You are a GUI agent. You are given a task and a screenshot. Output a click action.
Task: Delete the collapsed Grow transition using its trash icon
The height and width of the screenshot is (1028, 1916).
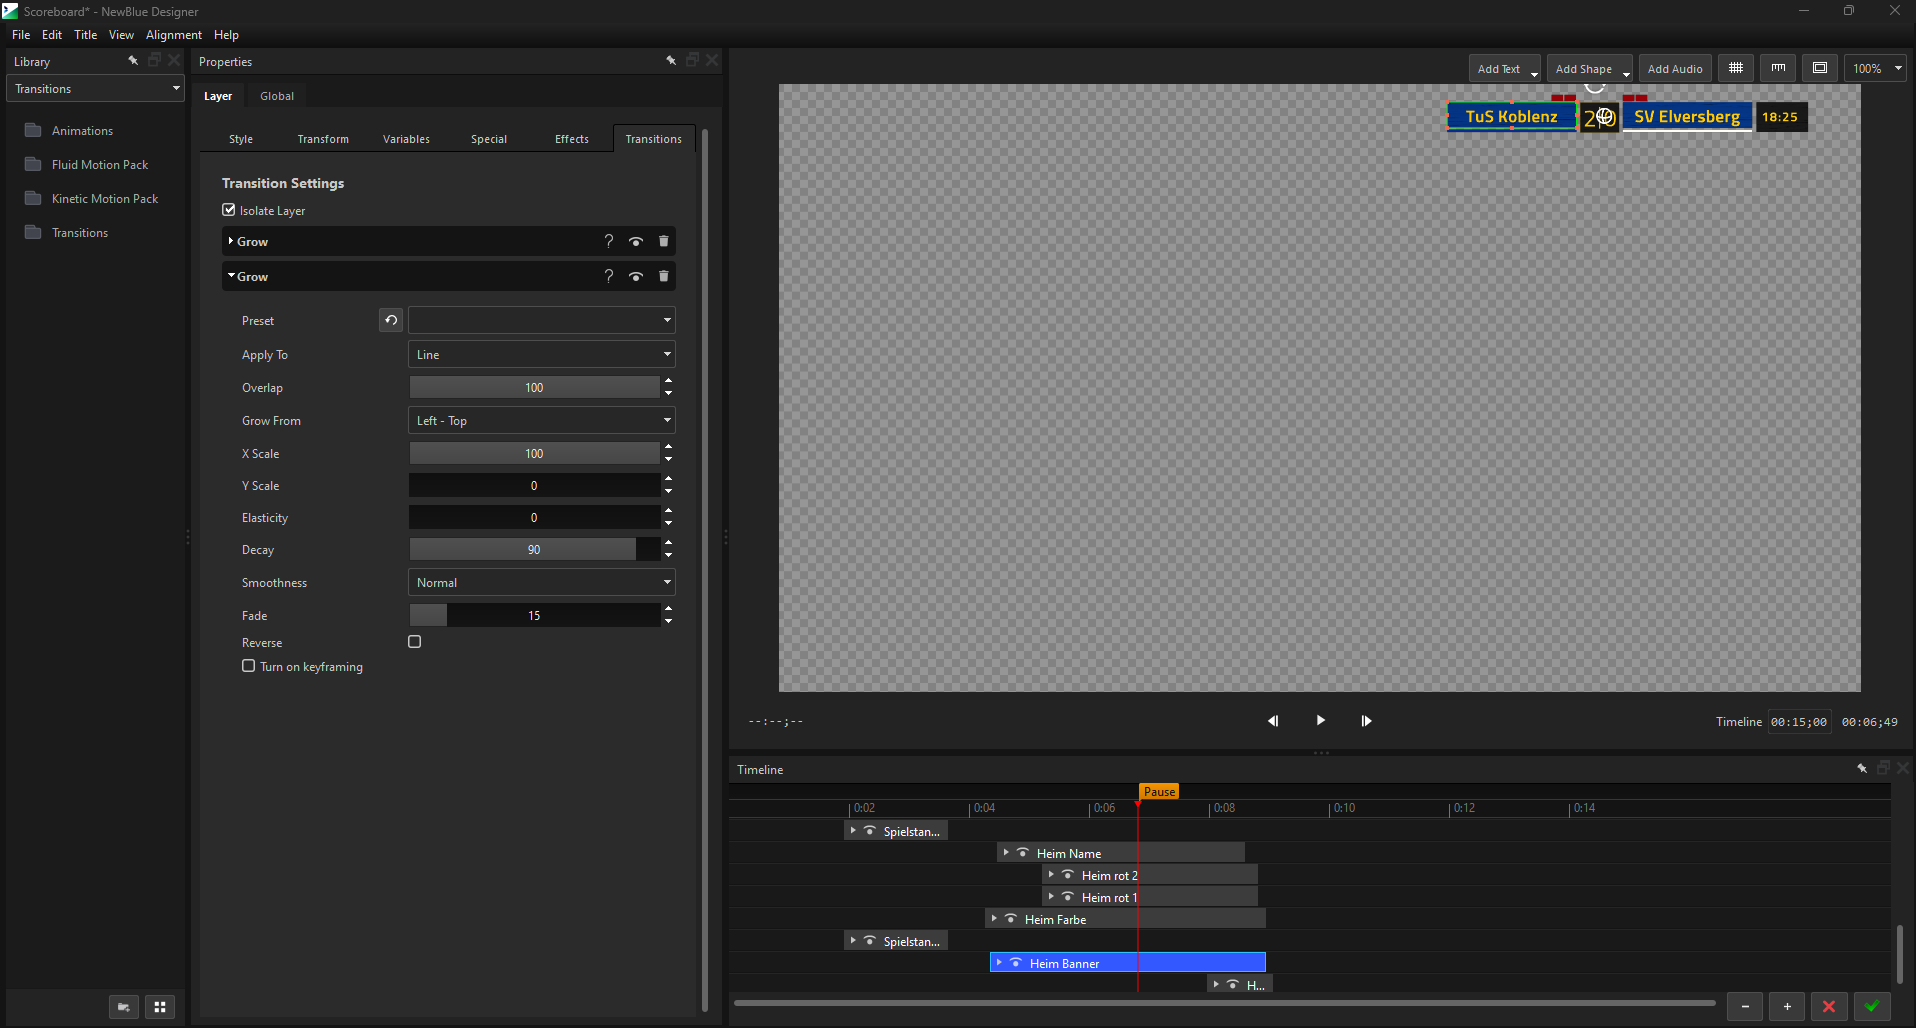[664, 241]
